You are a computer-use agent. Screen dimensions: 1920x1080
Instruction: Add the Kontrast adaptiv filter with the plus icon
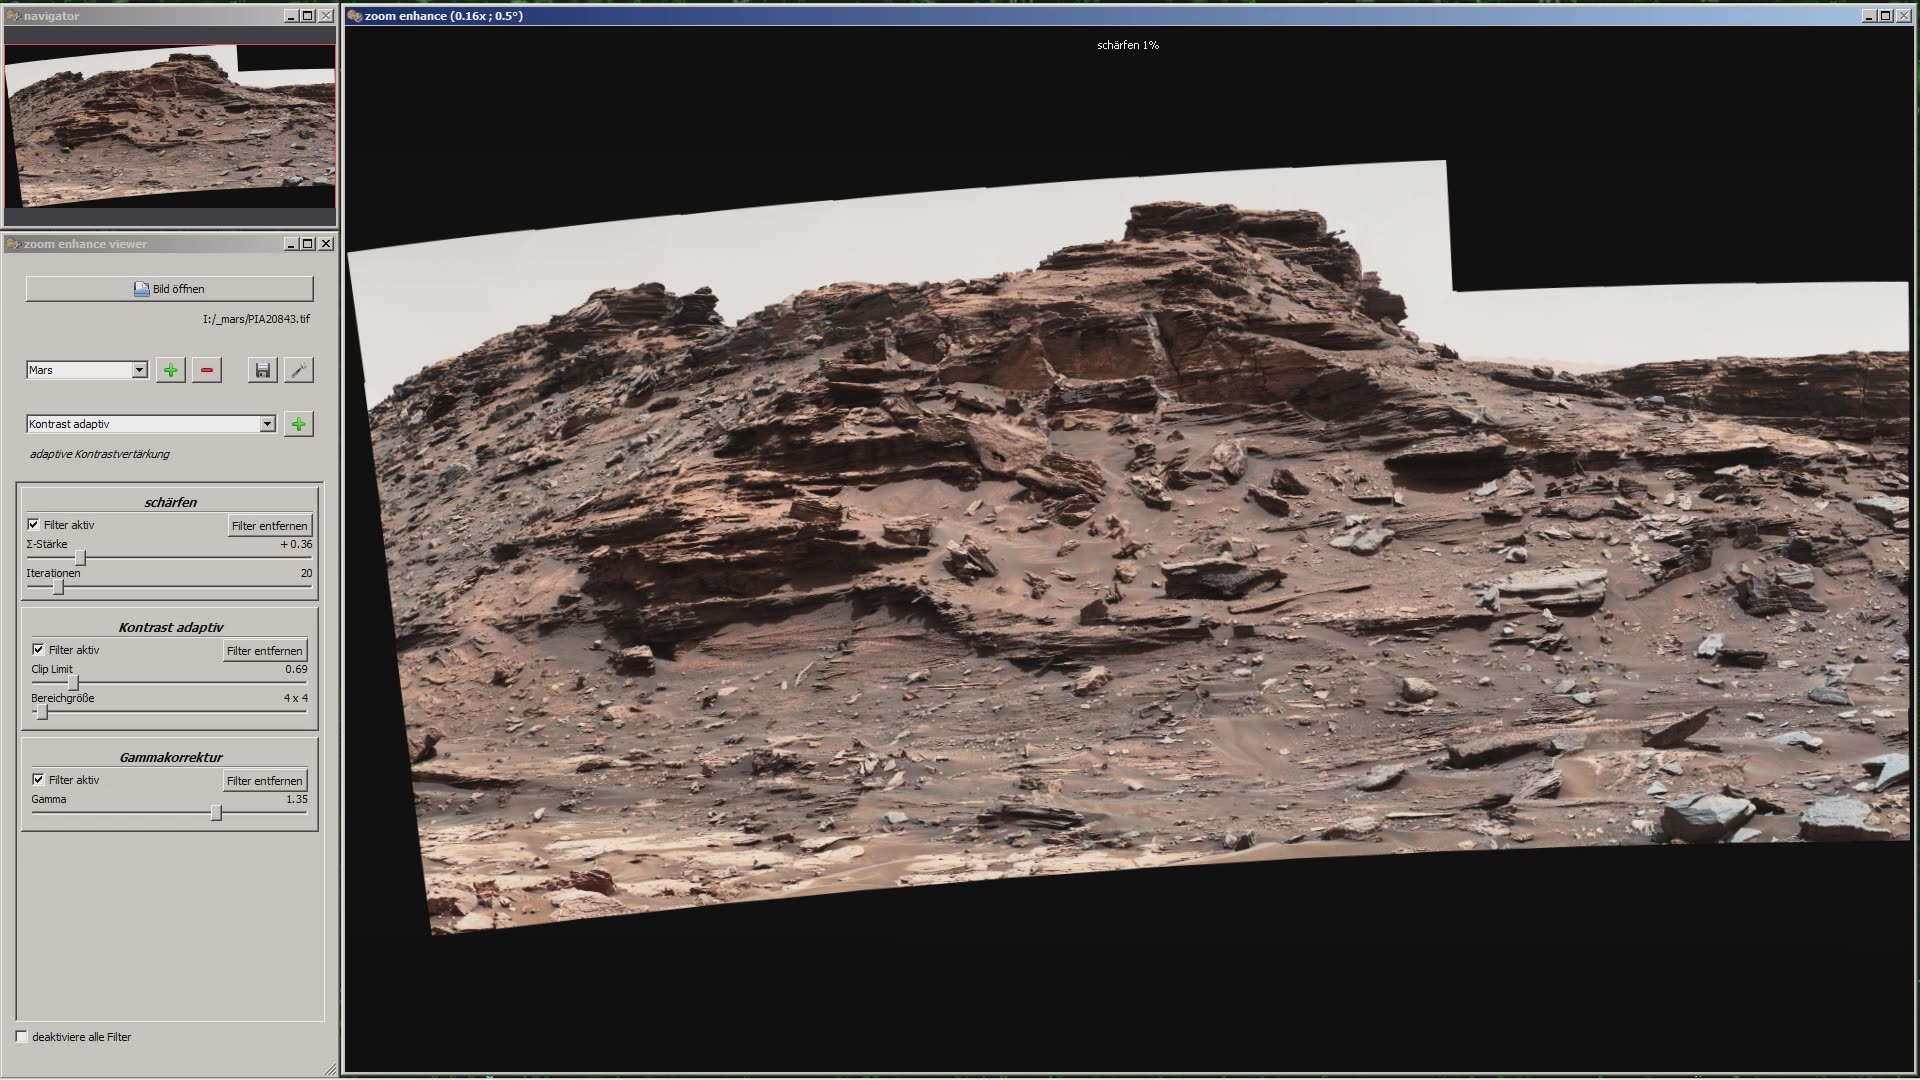click(x=298, y=423)
